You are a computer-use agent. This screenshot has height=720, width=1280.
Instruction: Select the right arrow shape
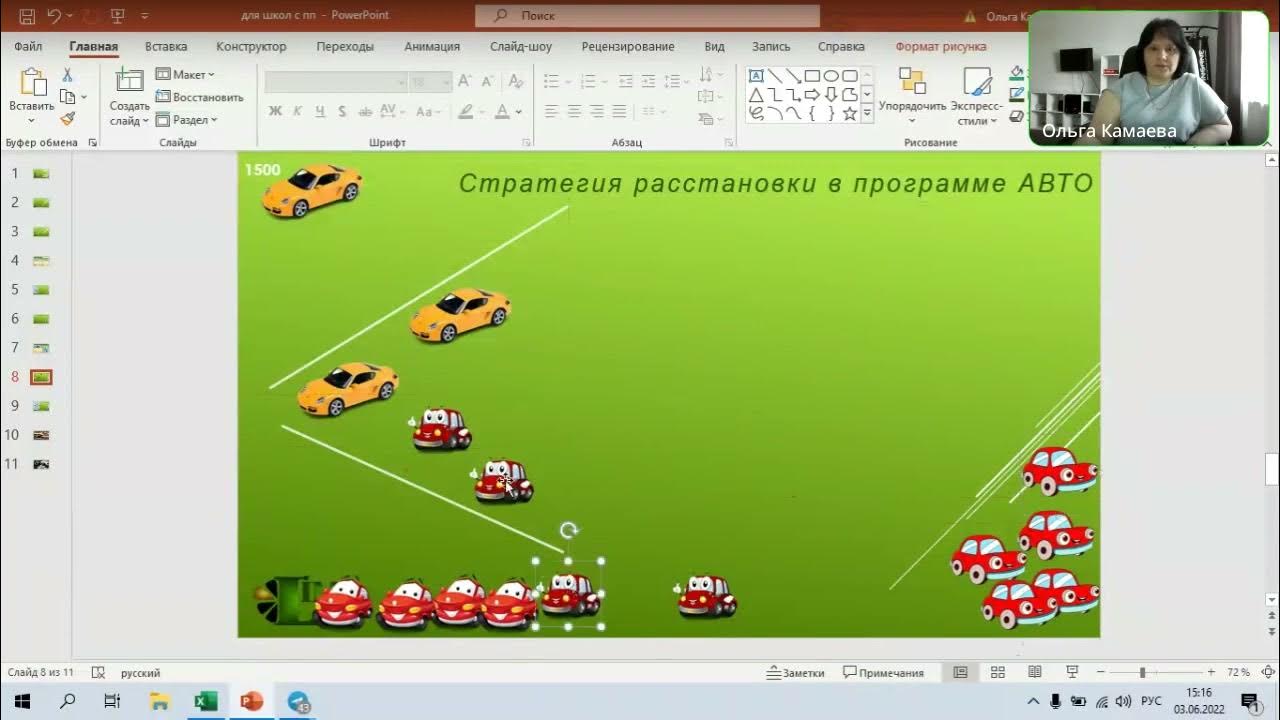pos(812,95)
